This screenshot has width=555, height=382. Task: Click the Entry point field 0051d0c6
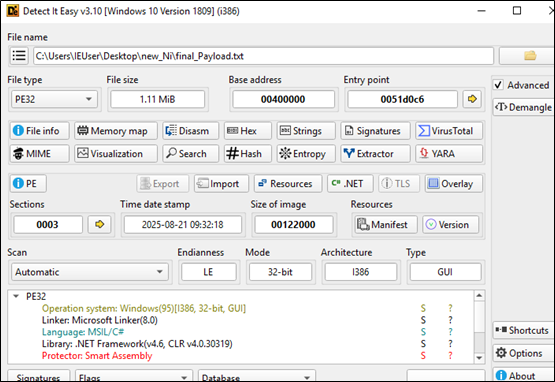pos(402,99)
